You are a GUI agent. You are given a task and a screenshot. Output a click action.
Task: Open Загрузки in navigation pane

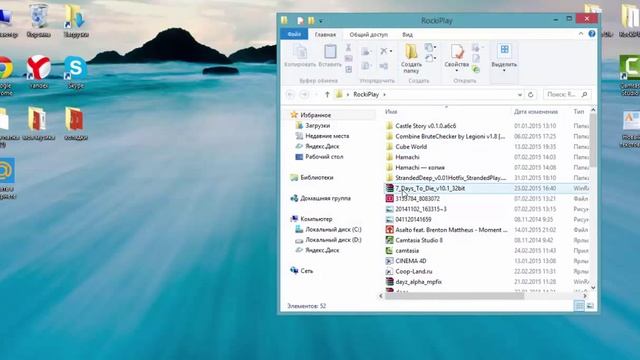[318, 125]
